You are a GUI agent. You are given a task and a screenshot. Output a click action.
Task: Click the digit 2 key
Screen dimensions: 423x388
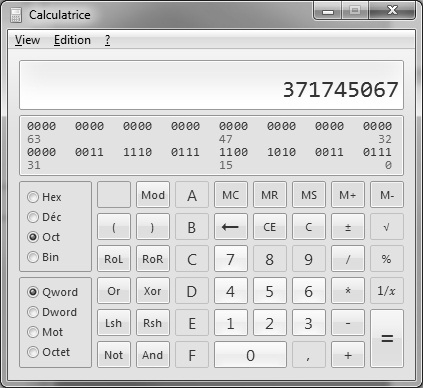pos(270,323)
